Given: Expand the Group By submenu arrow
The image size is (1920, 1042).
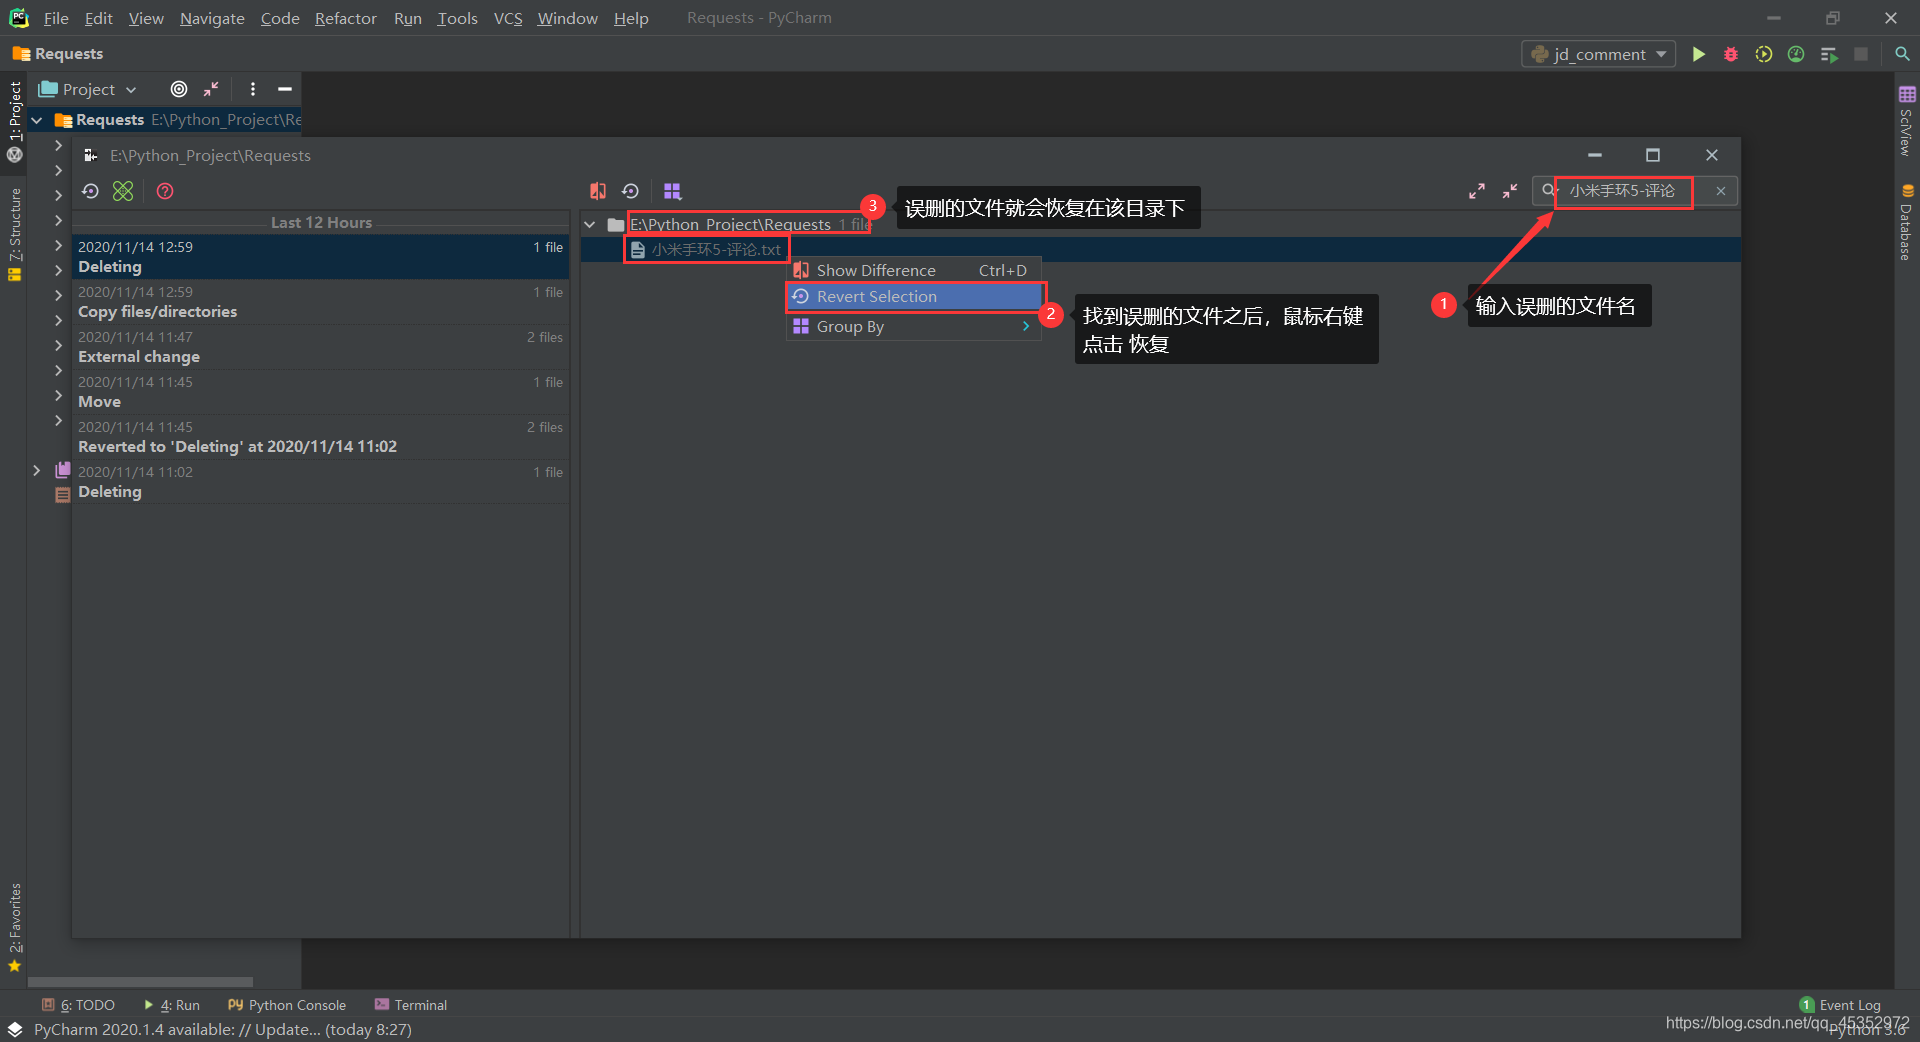Looking at the screenshot, I should pos(1026,326).
